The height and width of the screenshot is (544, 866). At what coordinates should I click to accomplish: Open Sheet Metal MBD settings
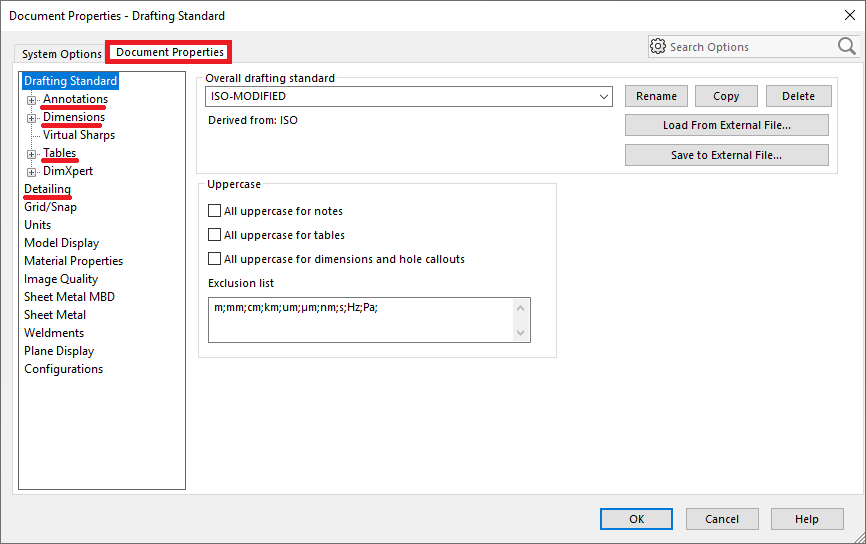point(69,297)
